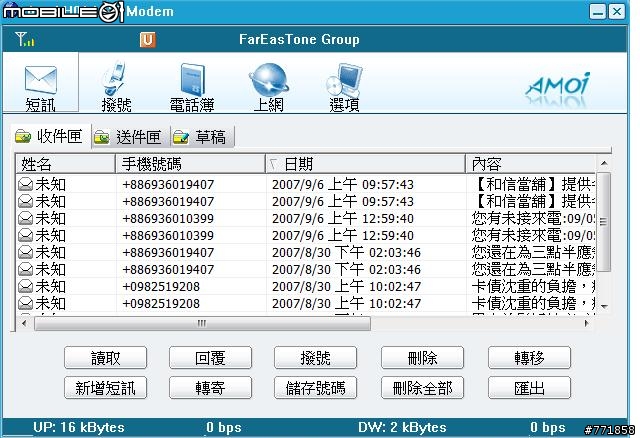The width and height of the screenshot is (640, 438).
Task: Click the vertical scrollbar down arrow
Action: point(604,306)
